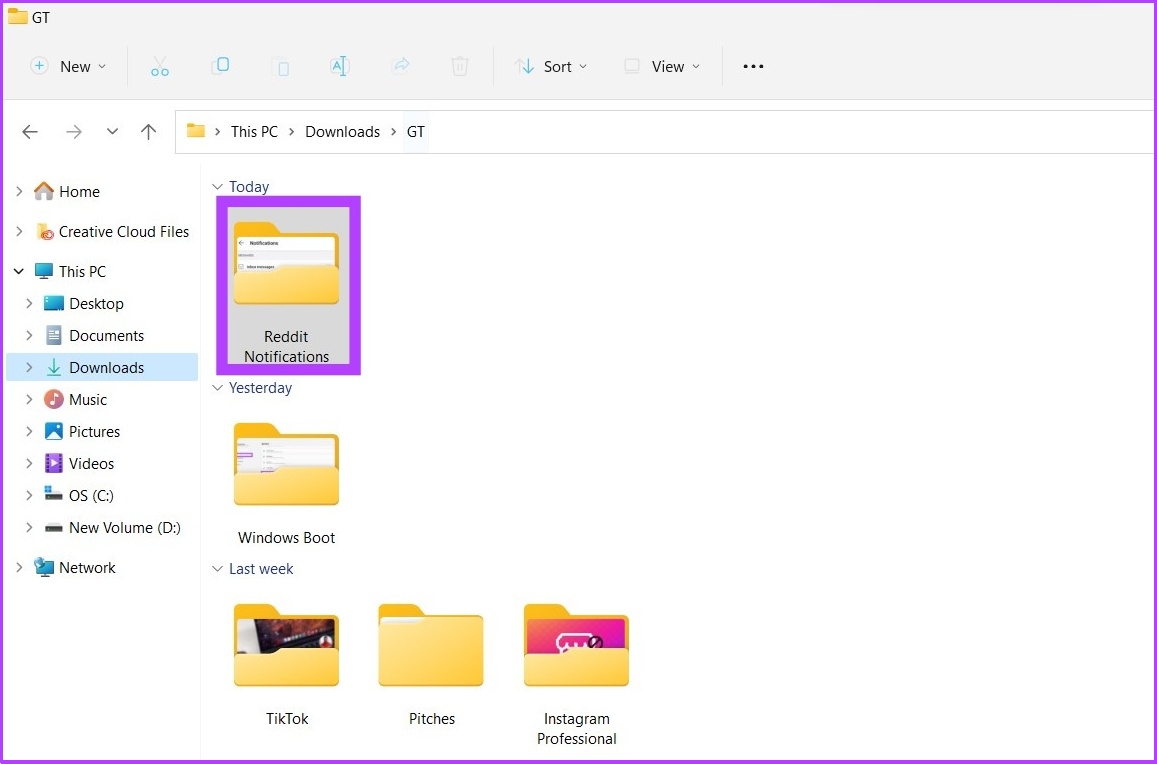Open the Sort dropdown menu

point(551,66)
